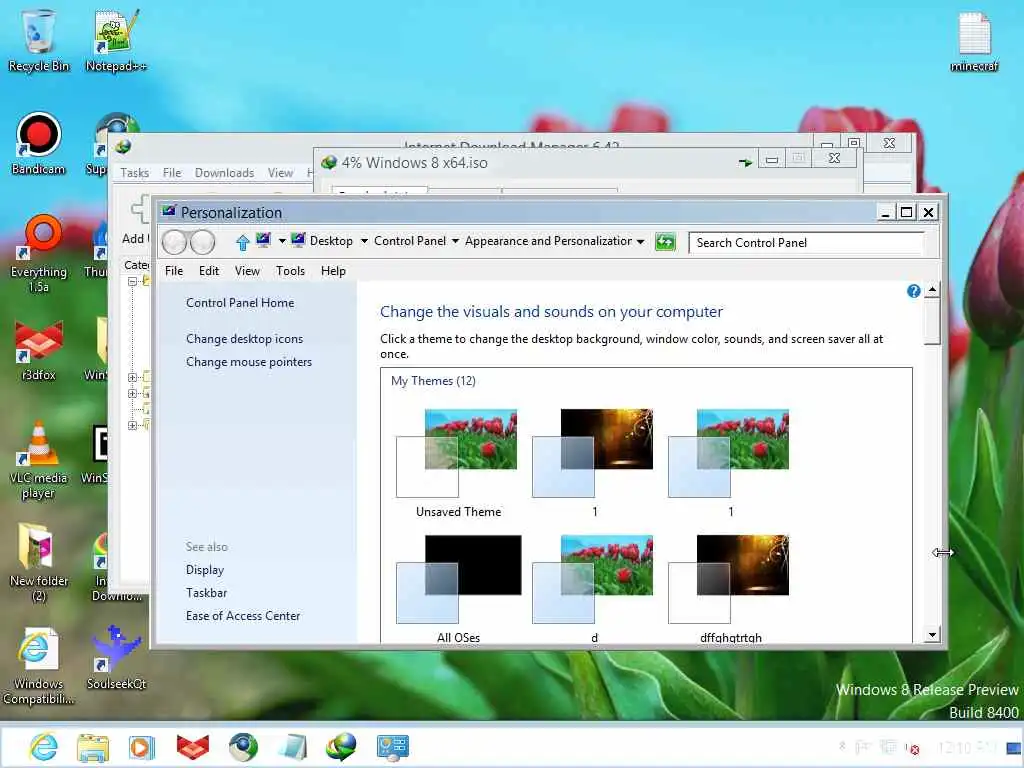Launch SoulseekQt from the desktop

click(116, 658)
